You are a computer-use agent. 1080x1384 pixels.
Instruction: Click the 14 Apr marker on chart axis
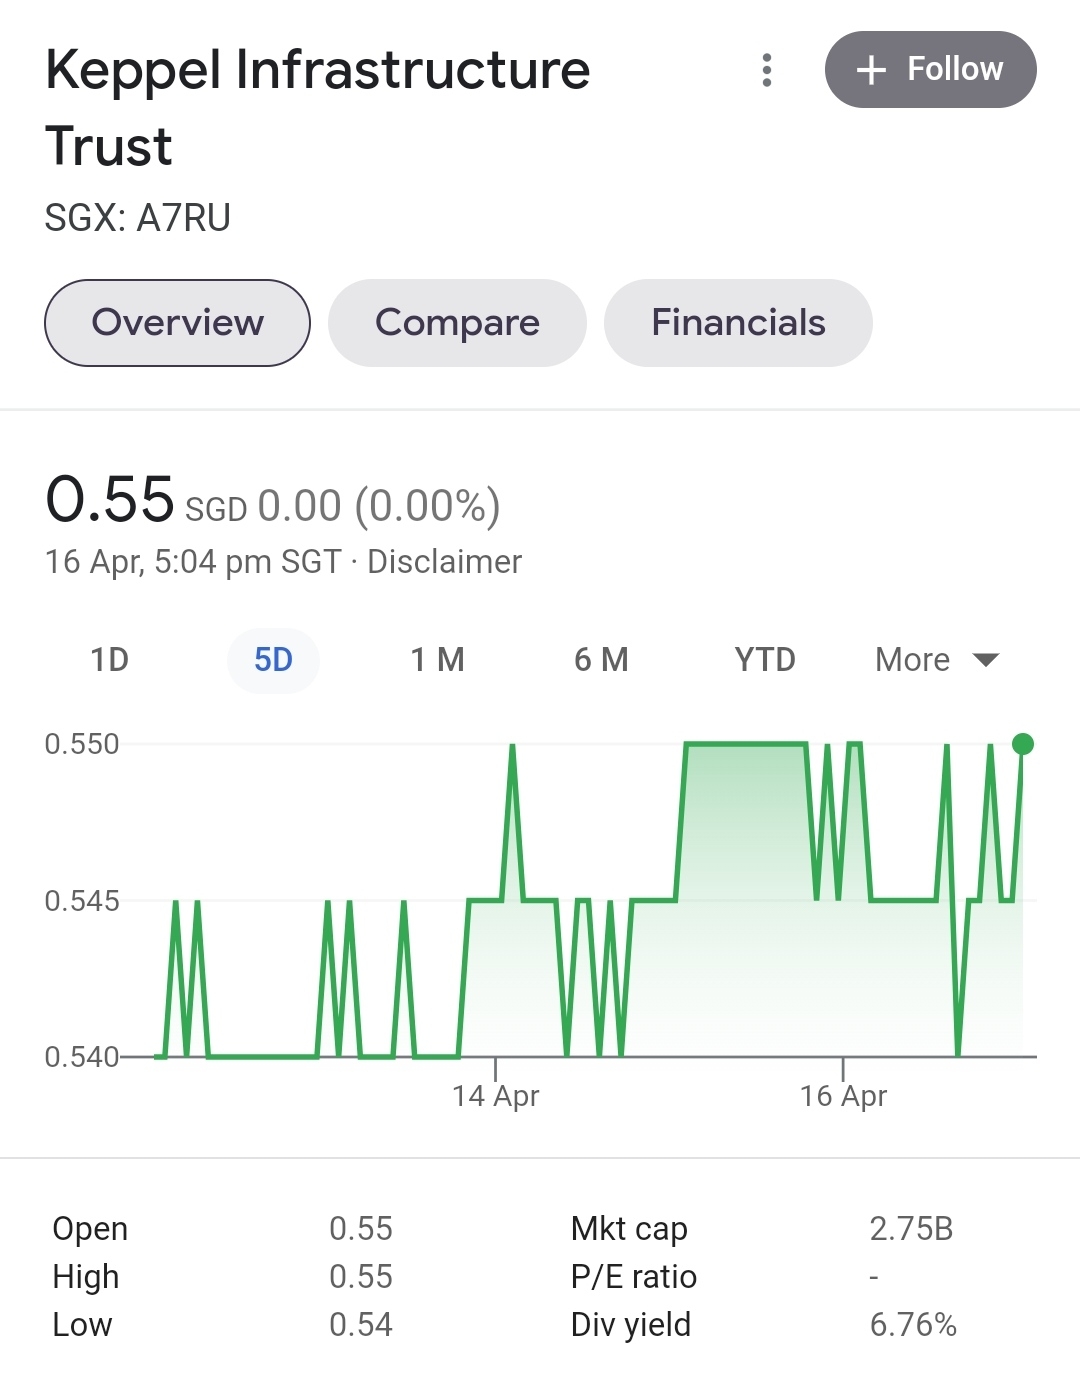click(495, 1096)
